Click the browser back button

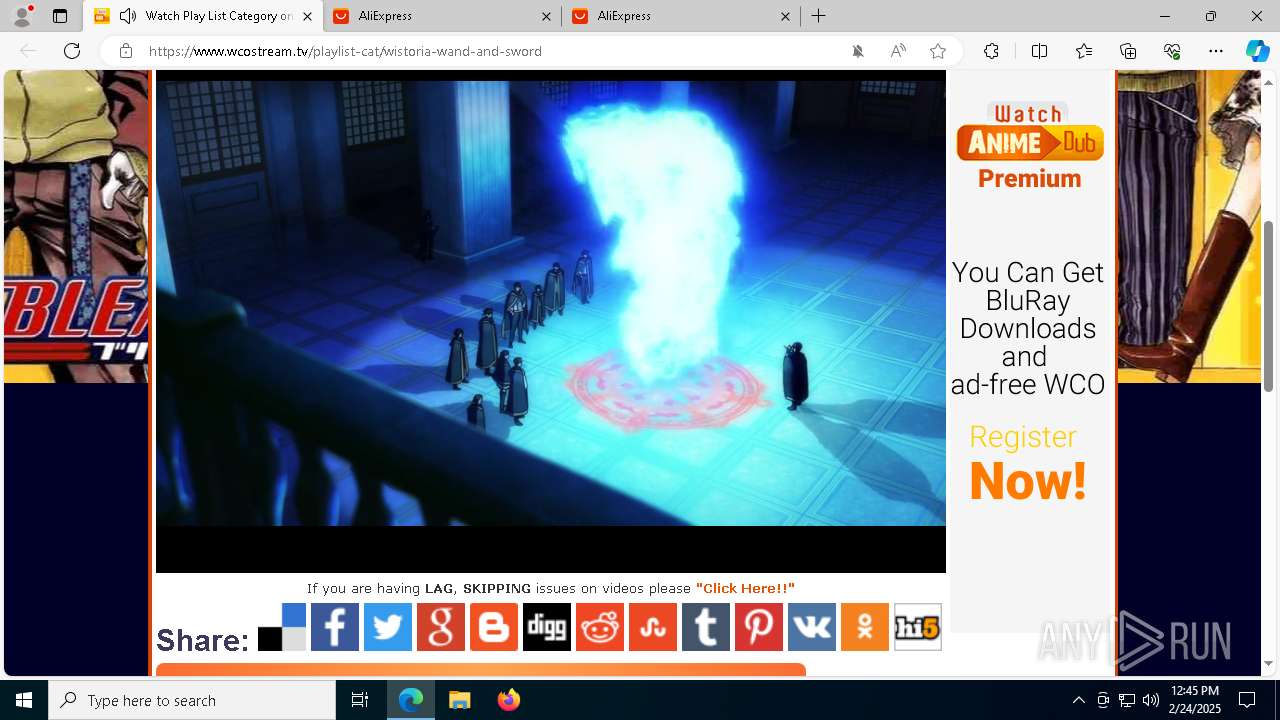28,51
